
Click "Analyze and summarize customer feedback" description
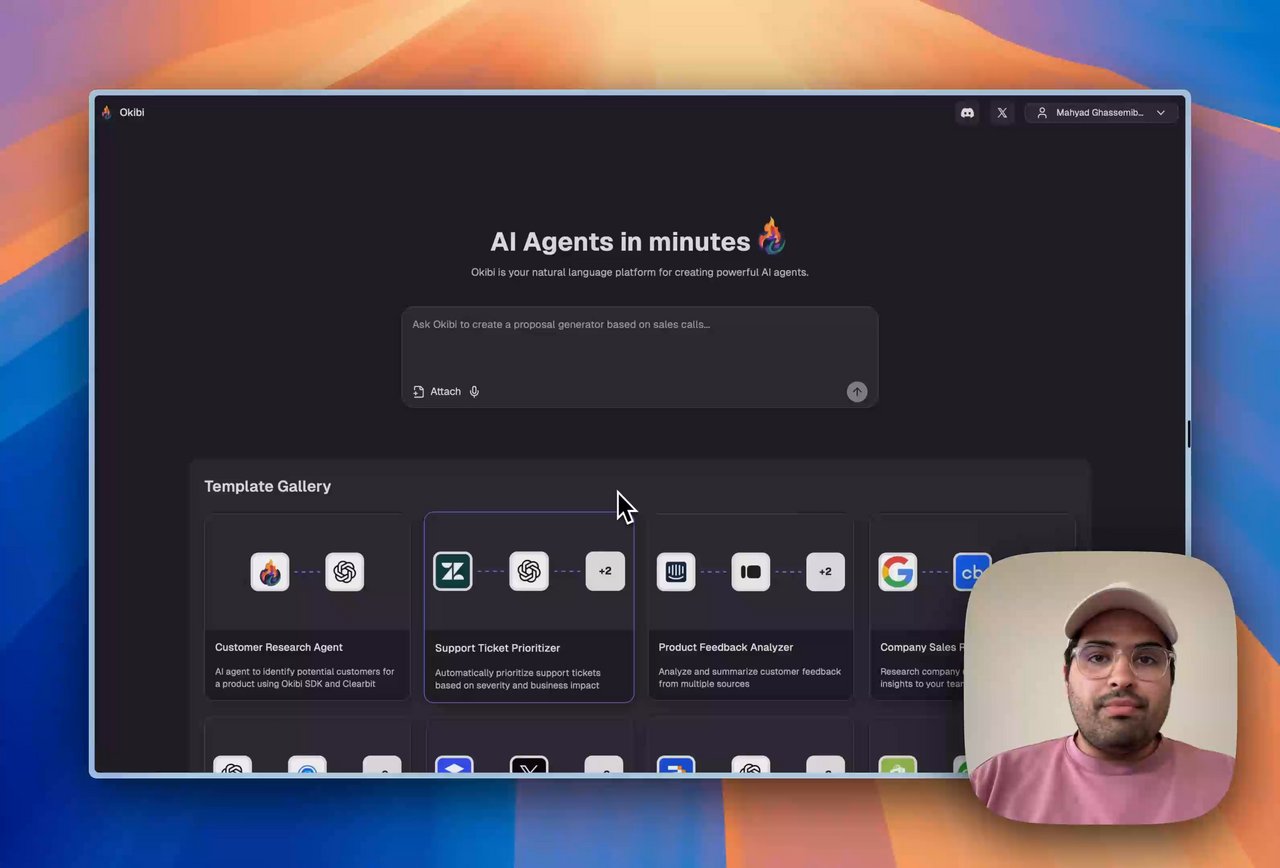(750, 678)
